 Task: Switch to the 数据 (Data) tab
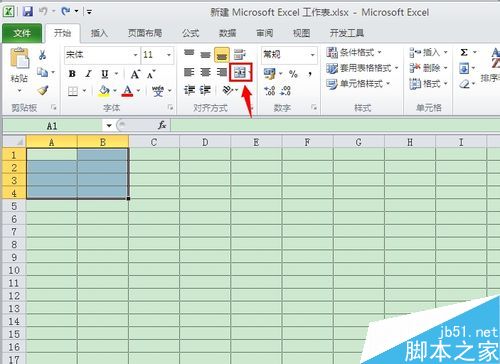tap(228, 33)
